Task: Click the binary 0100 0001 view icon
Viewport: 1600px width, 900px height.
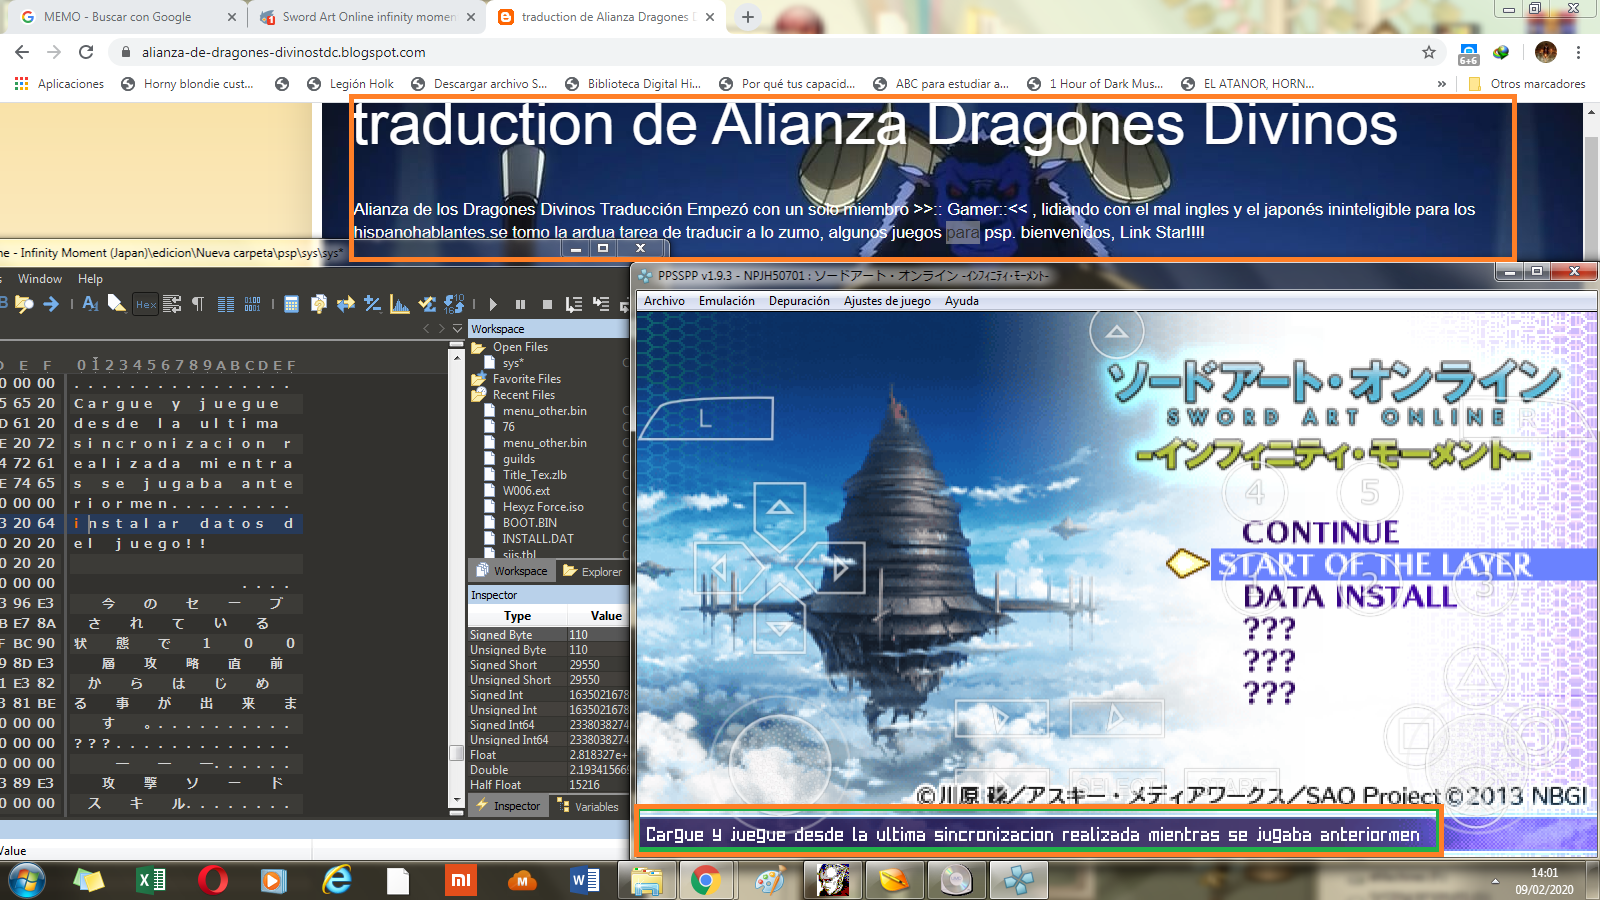Action: [x=252, y=304]
